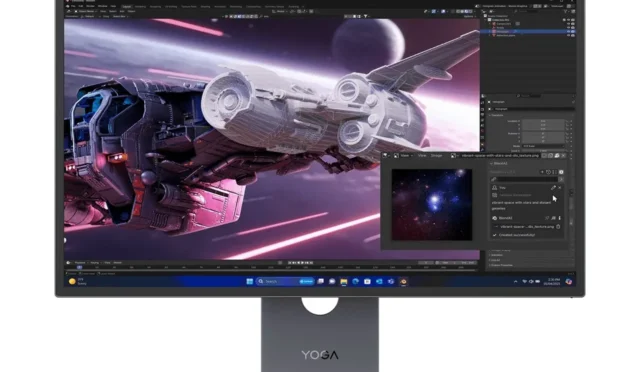Open the Copilot icon in the system tray
640x372 pixels.
click(x=569, y=281)
